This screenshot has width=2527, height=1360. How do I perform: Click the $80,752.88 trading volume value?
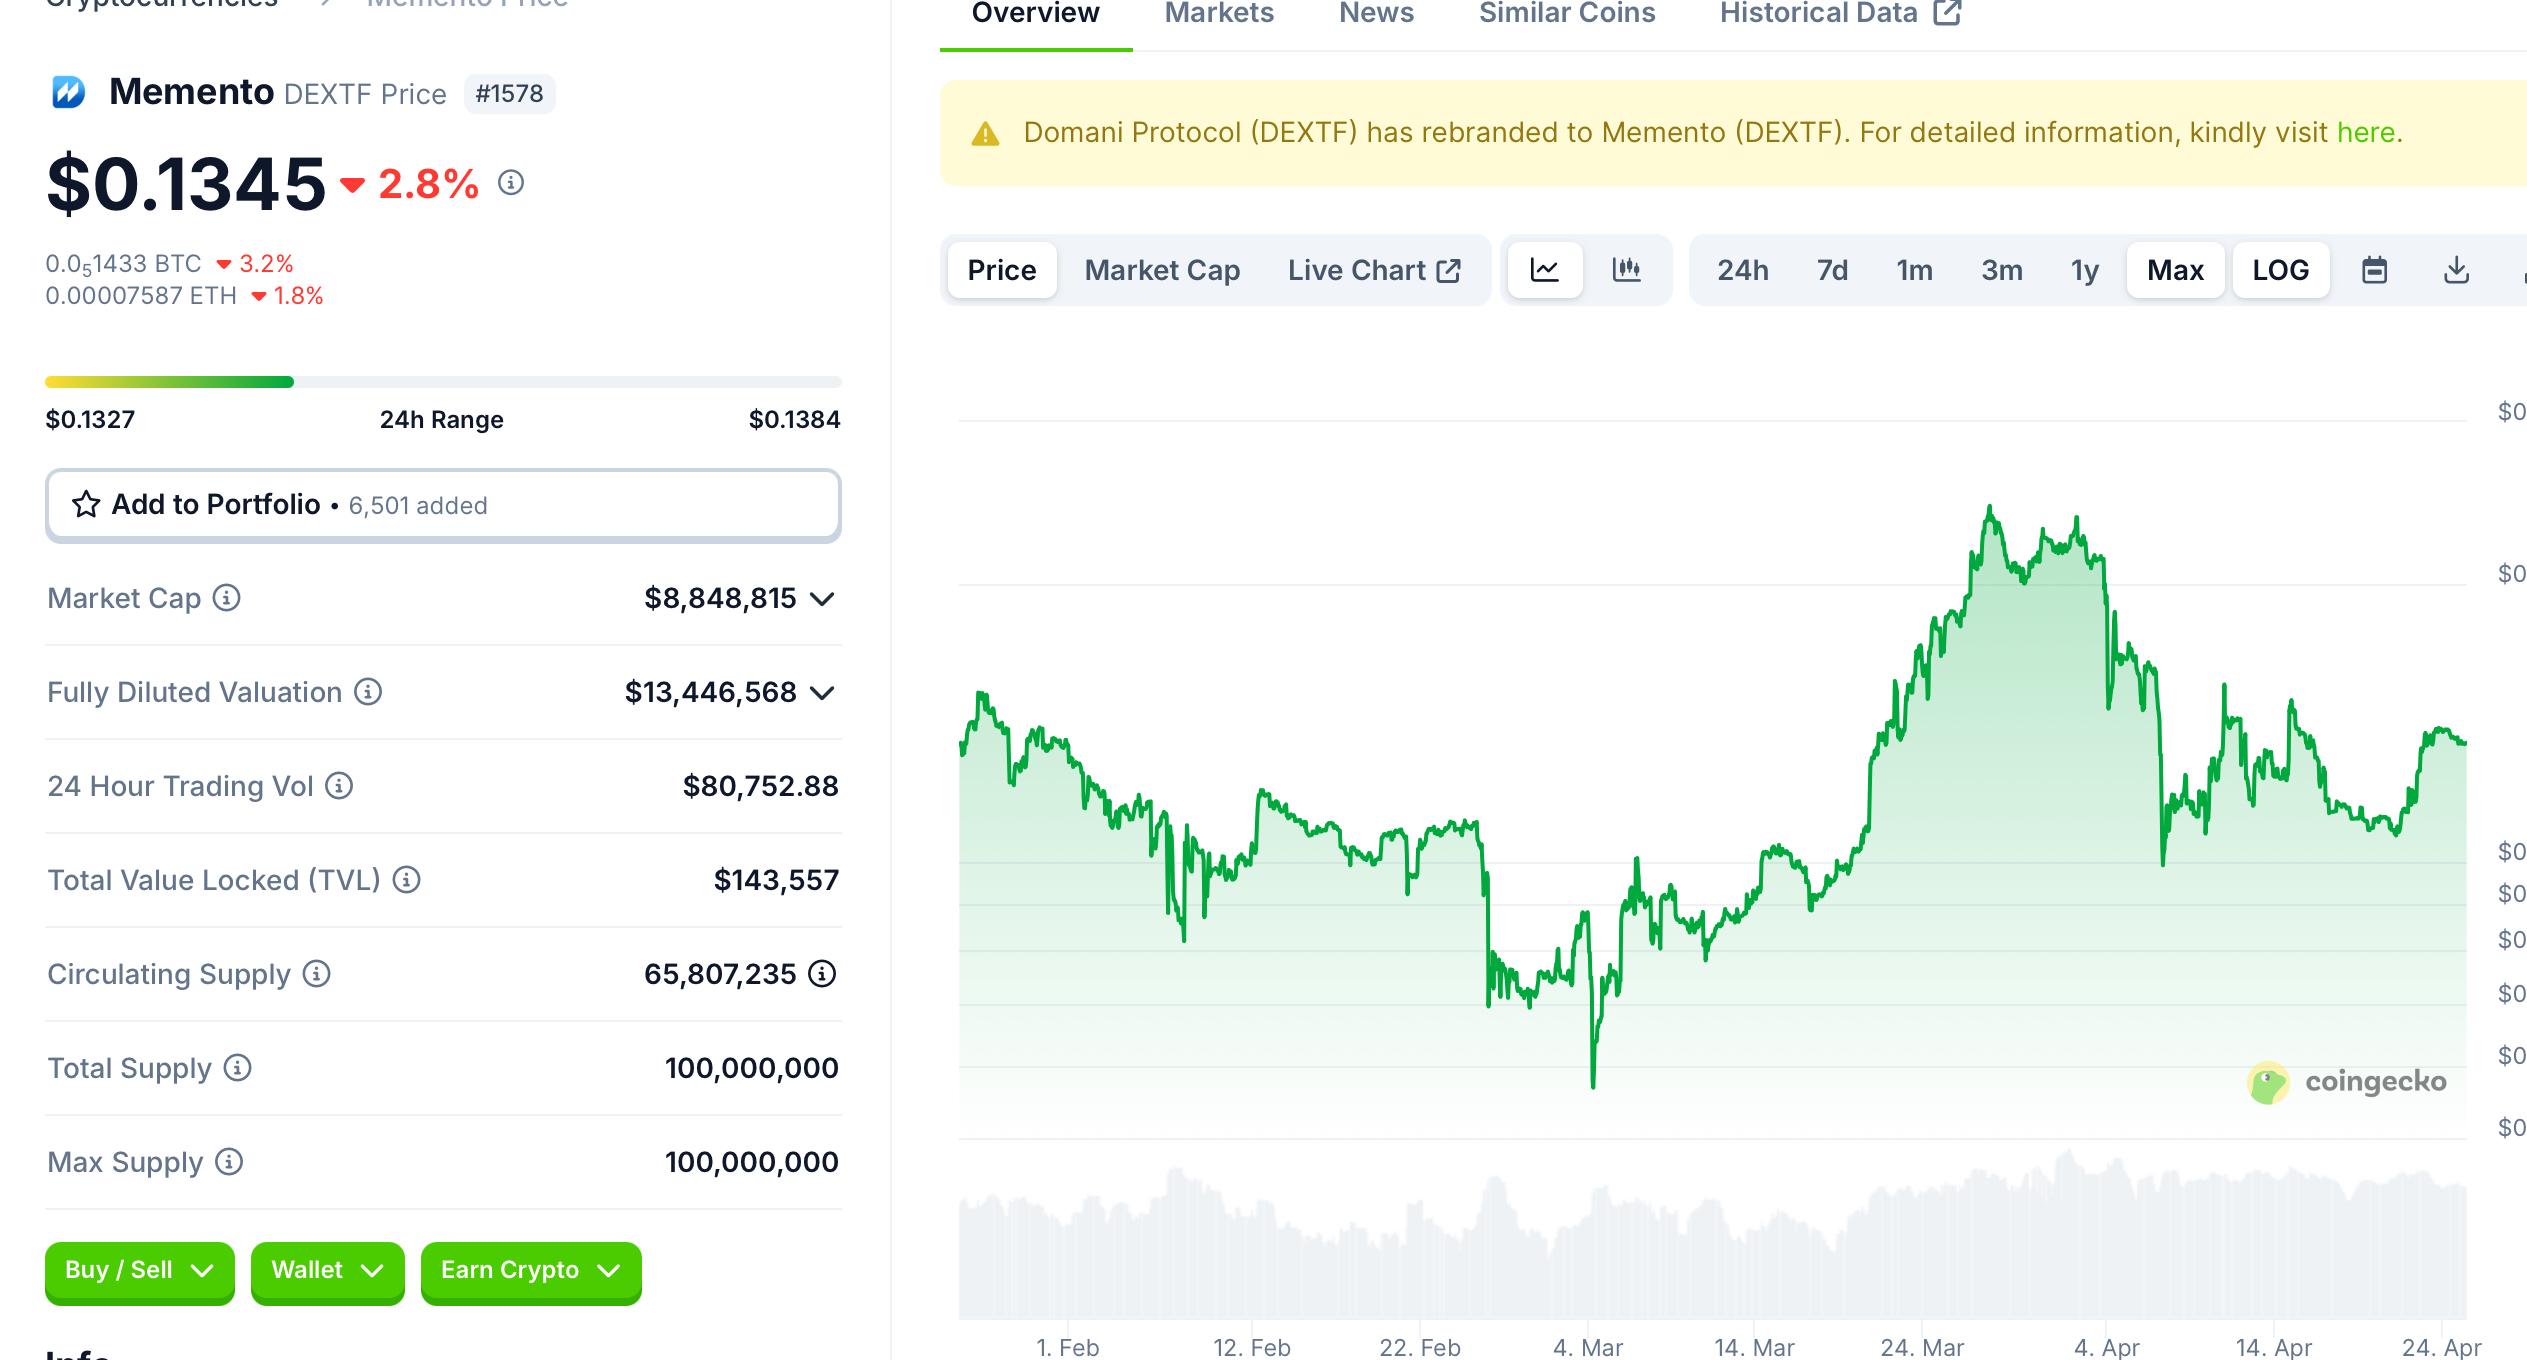(x=761, y=787)
